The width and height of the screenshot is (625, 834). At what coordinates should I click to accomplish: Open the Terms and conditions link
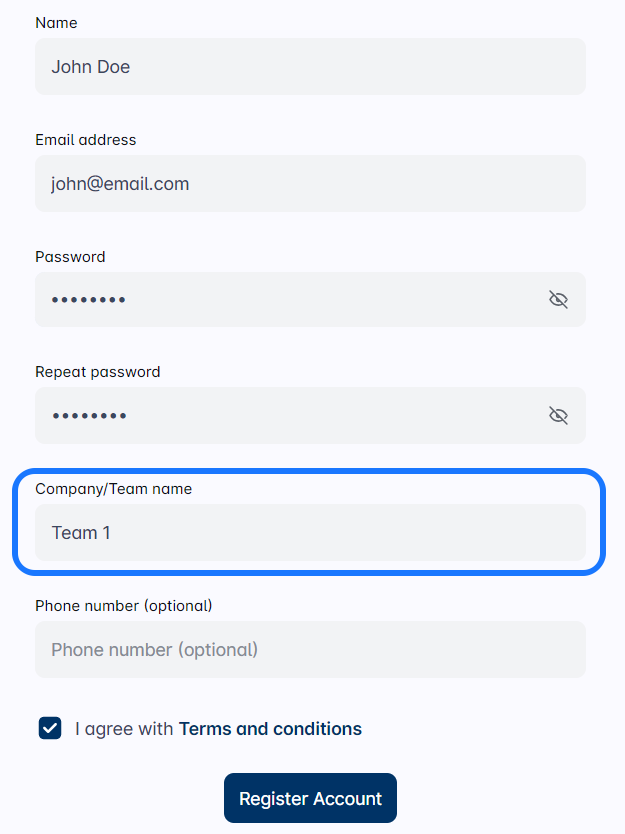(x=270, y=729)
